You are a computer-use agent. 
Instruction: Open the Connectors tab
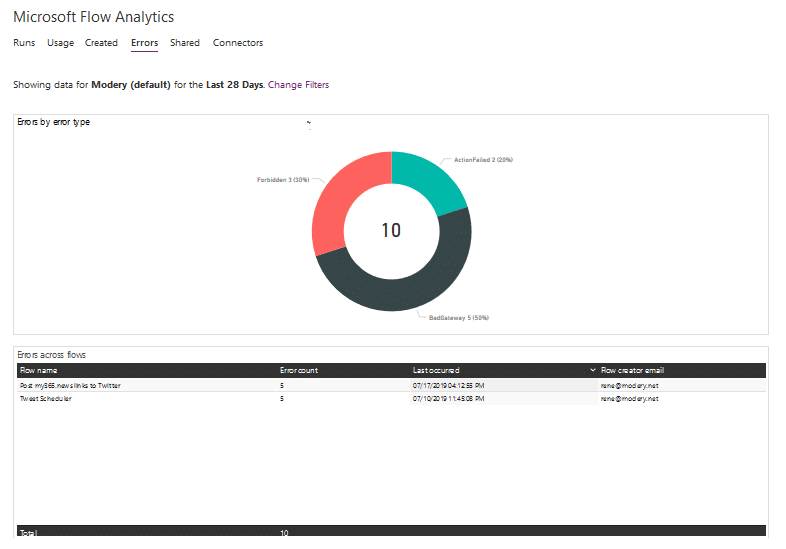[x=238, y=43]
